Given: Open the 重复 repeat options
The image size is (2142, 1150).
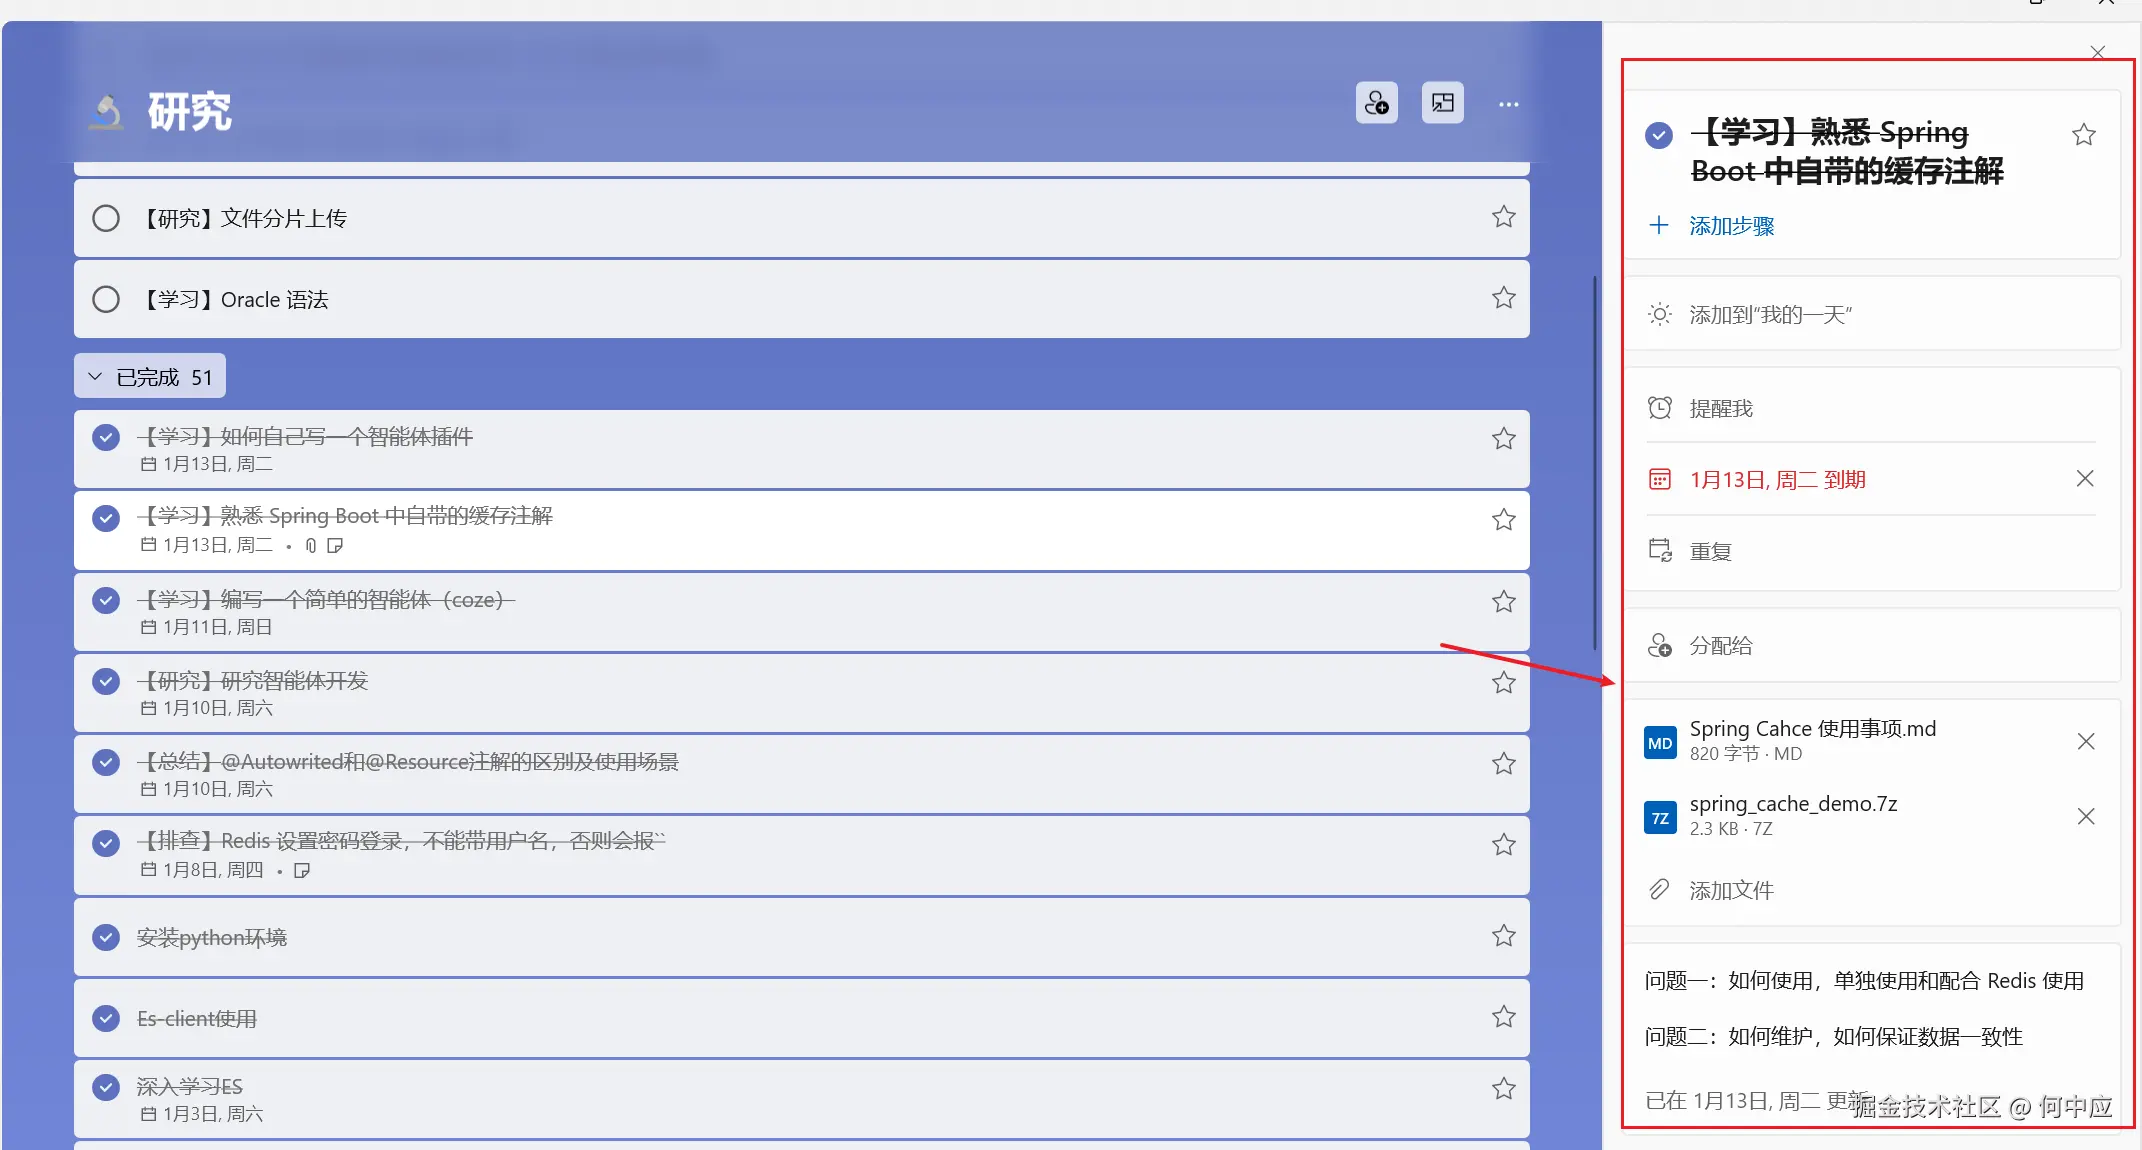Looking at the screenshot, I should click(1710, 552).
